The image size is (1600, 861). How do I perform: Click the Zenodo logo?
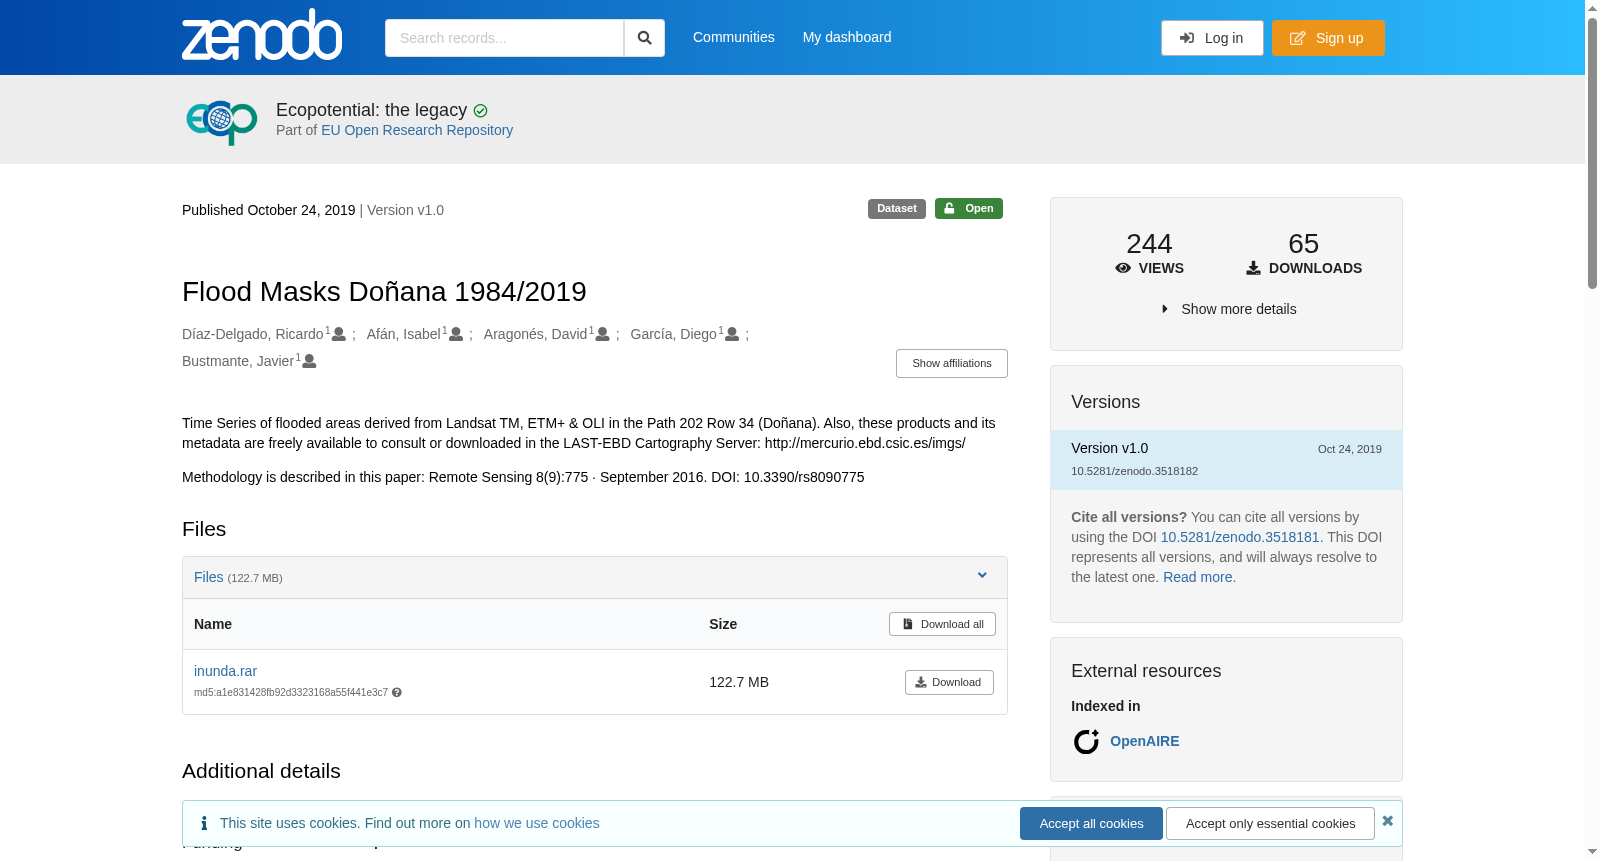pos(262,35)
